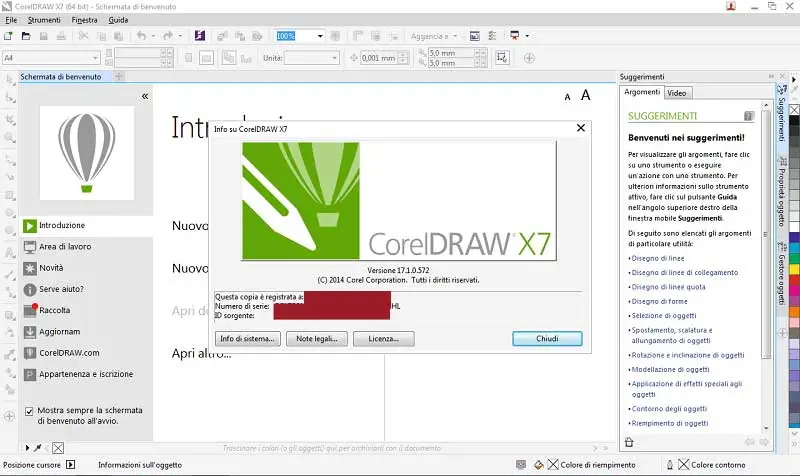Open the Strumenti menu
Image resolution: width=800 pixels, height=476 pixels.
(x=44, y=20)
